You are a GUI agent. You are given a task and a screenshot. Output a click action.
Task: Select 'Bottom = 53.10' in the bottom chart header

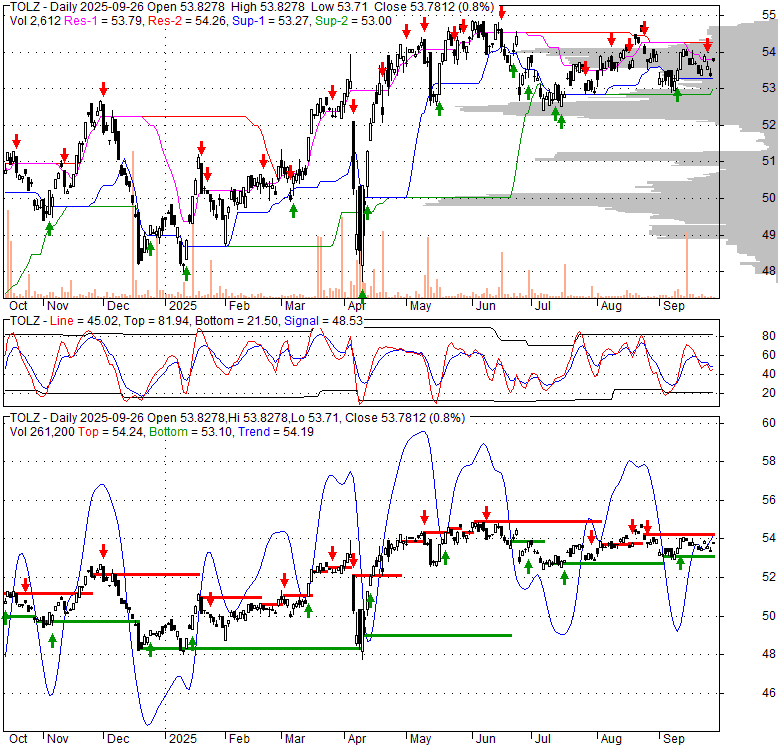coord(191,432)
